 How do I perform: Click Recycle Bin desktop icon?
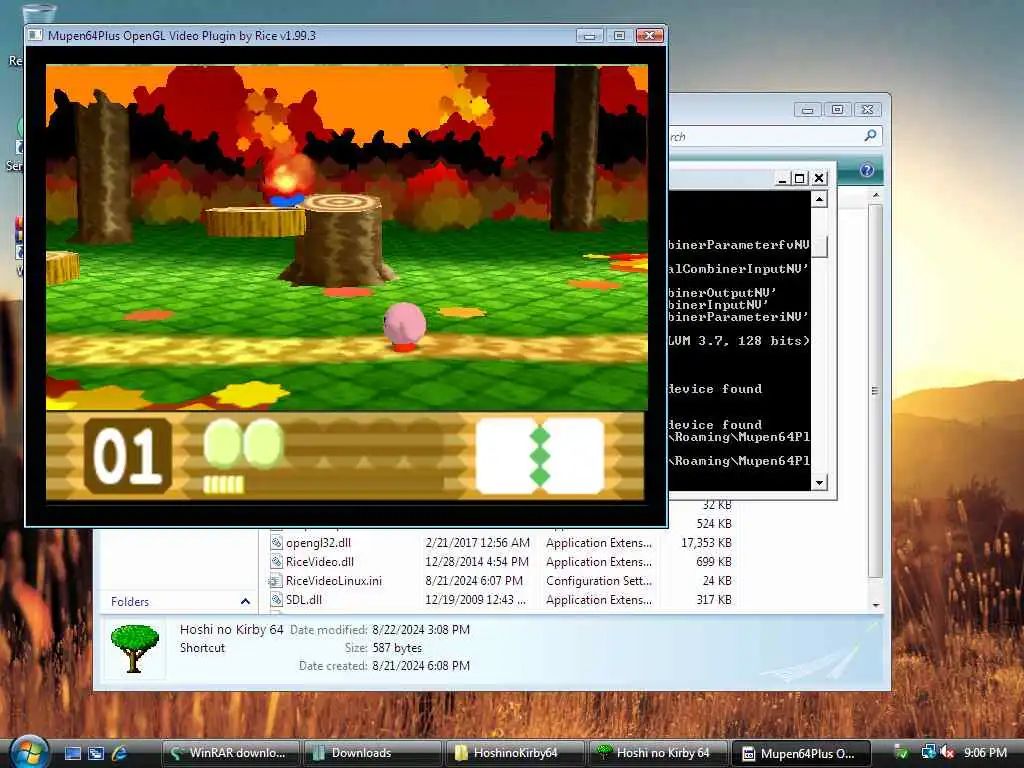[38, 12]
